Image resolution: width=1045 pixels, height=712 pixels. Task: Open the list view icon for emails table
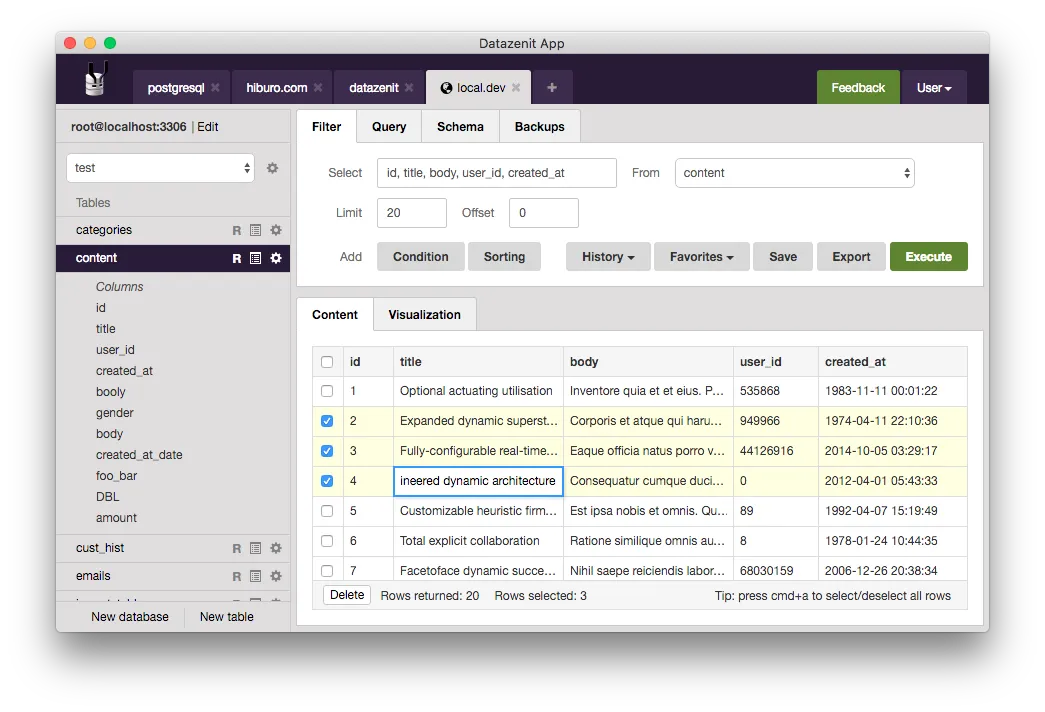point(253,576)
